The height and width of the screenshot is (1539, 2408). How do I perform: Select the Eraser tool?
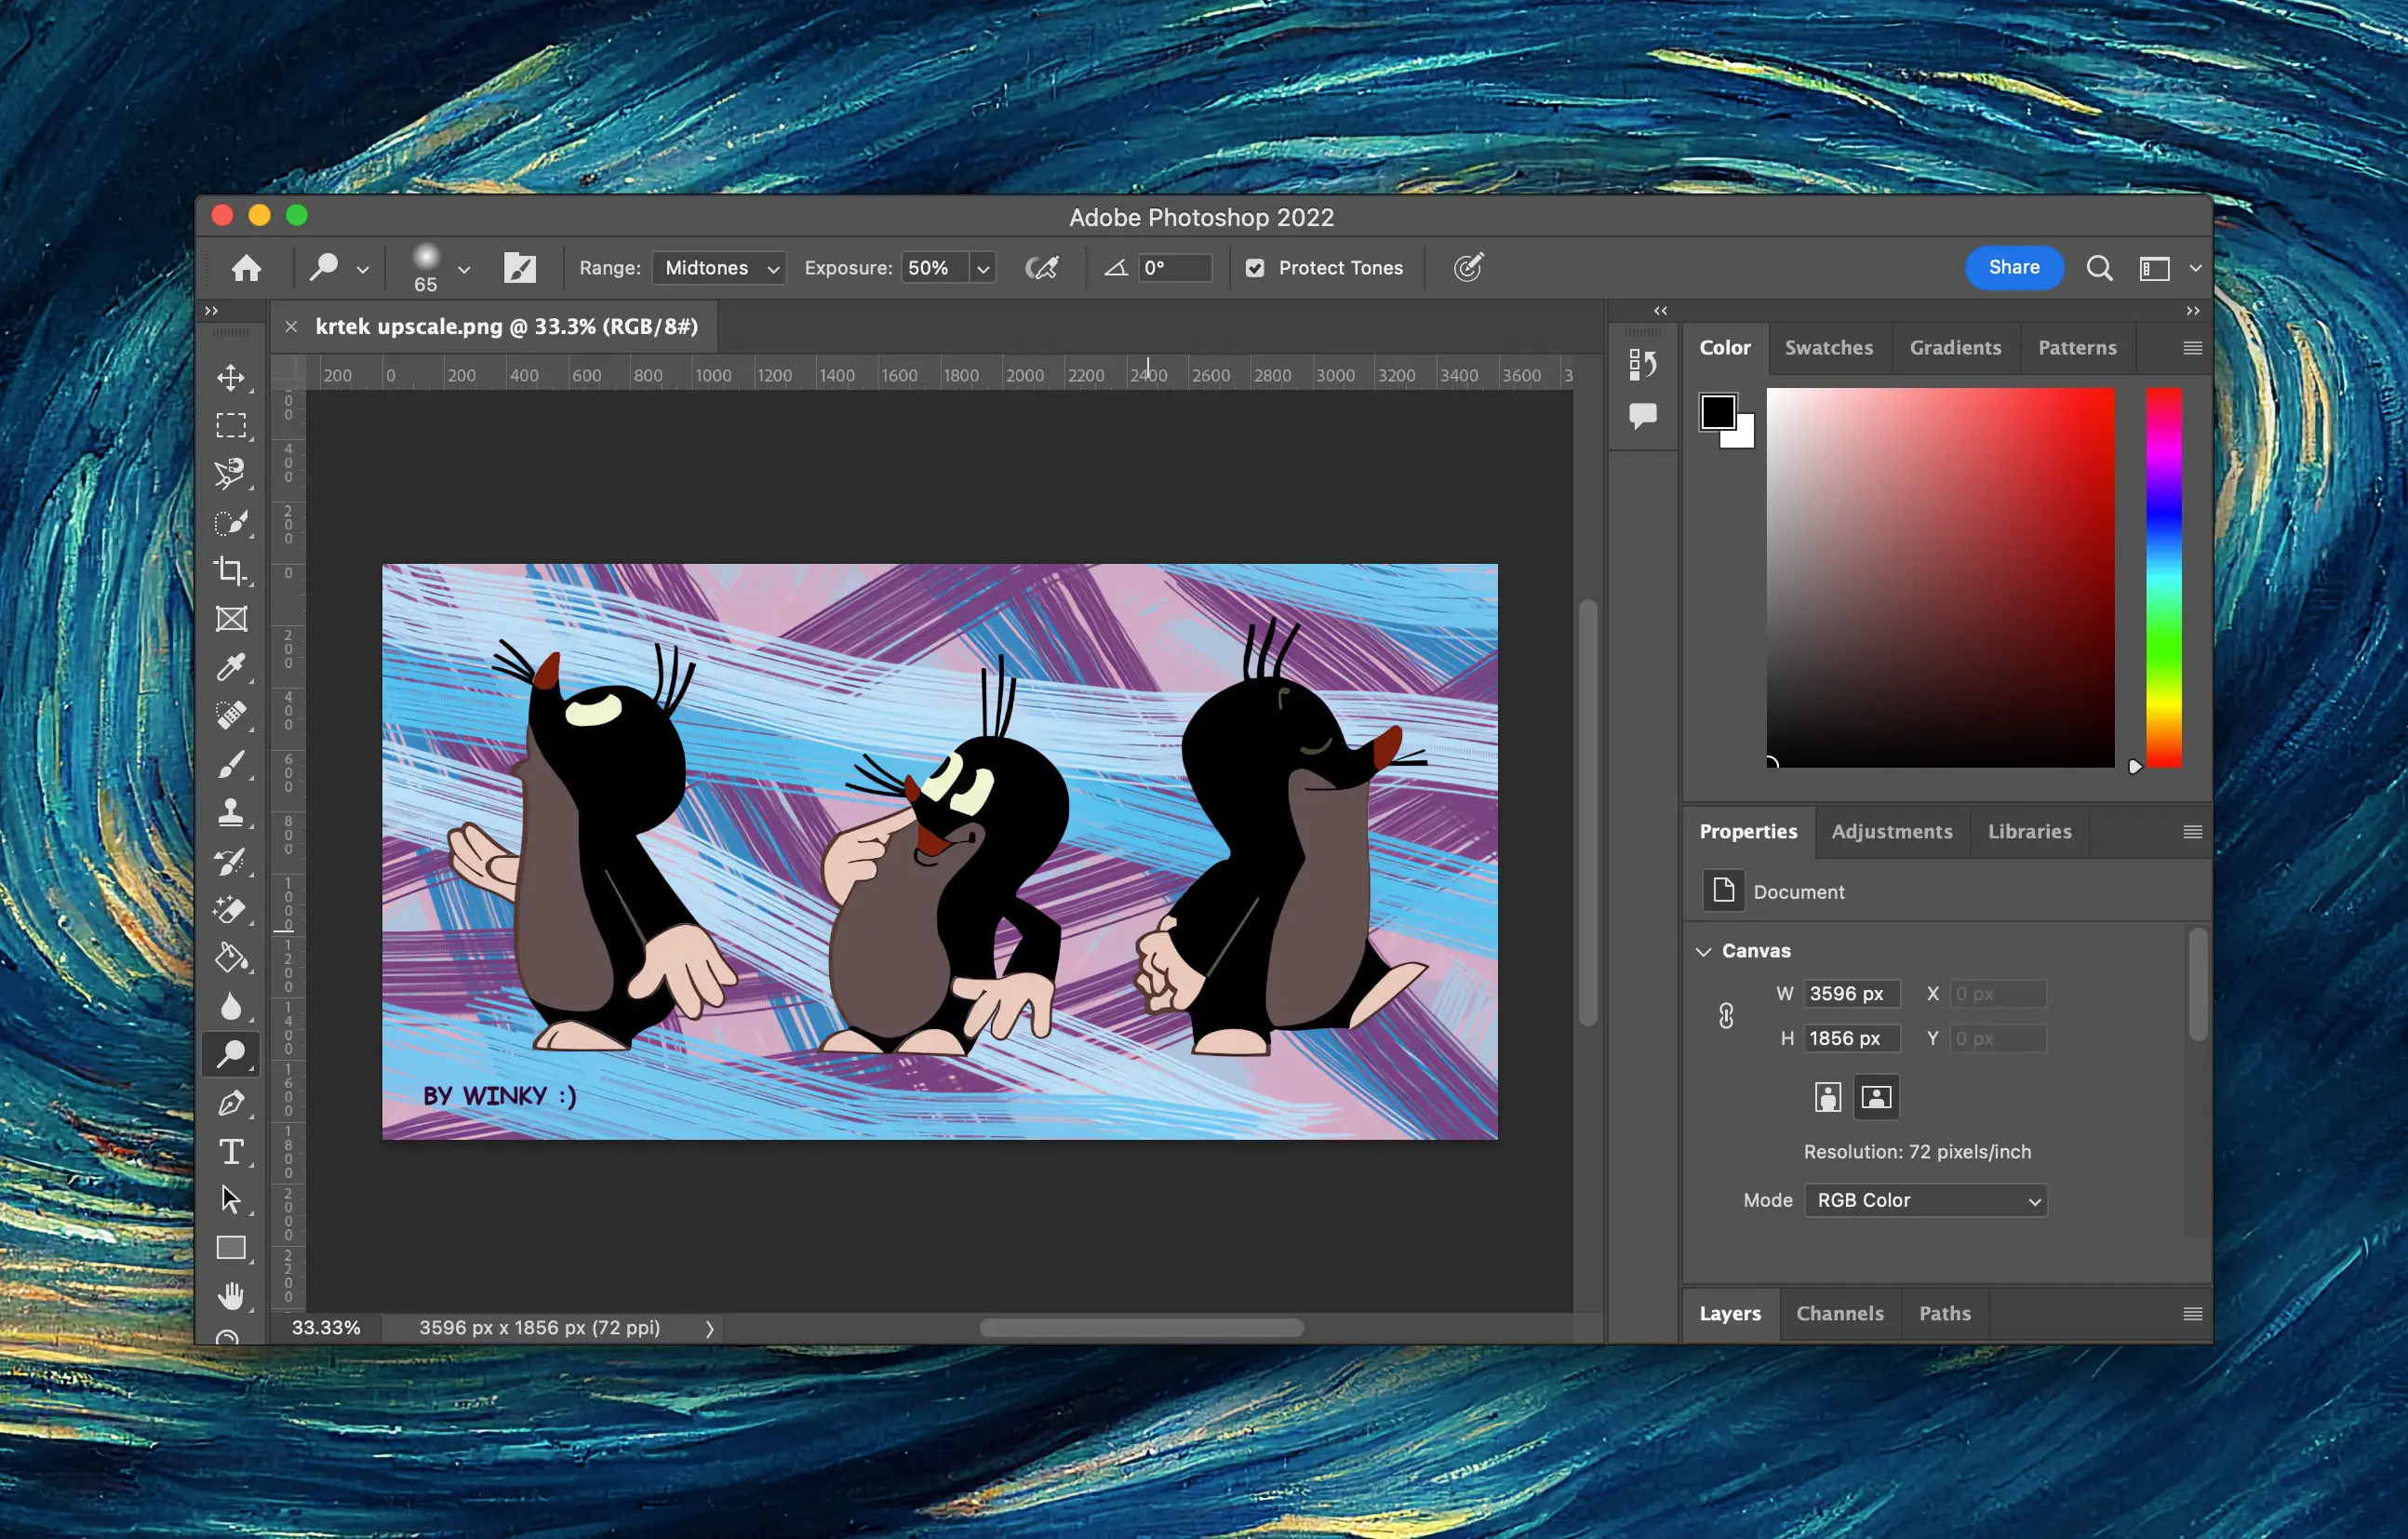click(x=231, y=909)
